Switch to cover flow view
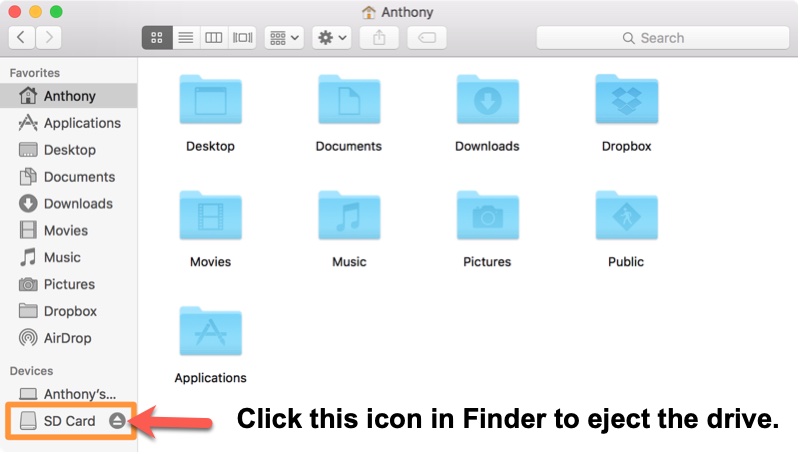Image resolution: width=800 pixels, height=454 pixels. [x=242, y=38]
